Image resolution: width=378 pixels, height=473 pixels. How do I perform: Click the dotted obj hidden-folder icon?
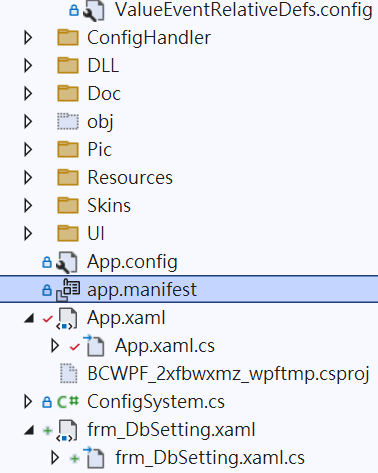pos(68,121)
